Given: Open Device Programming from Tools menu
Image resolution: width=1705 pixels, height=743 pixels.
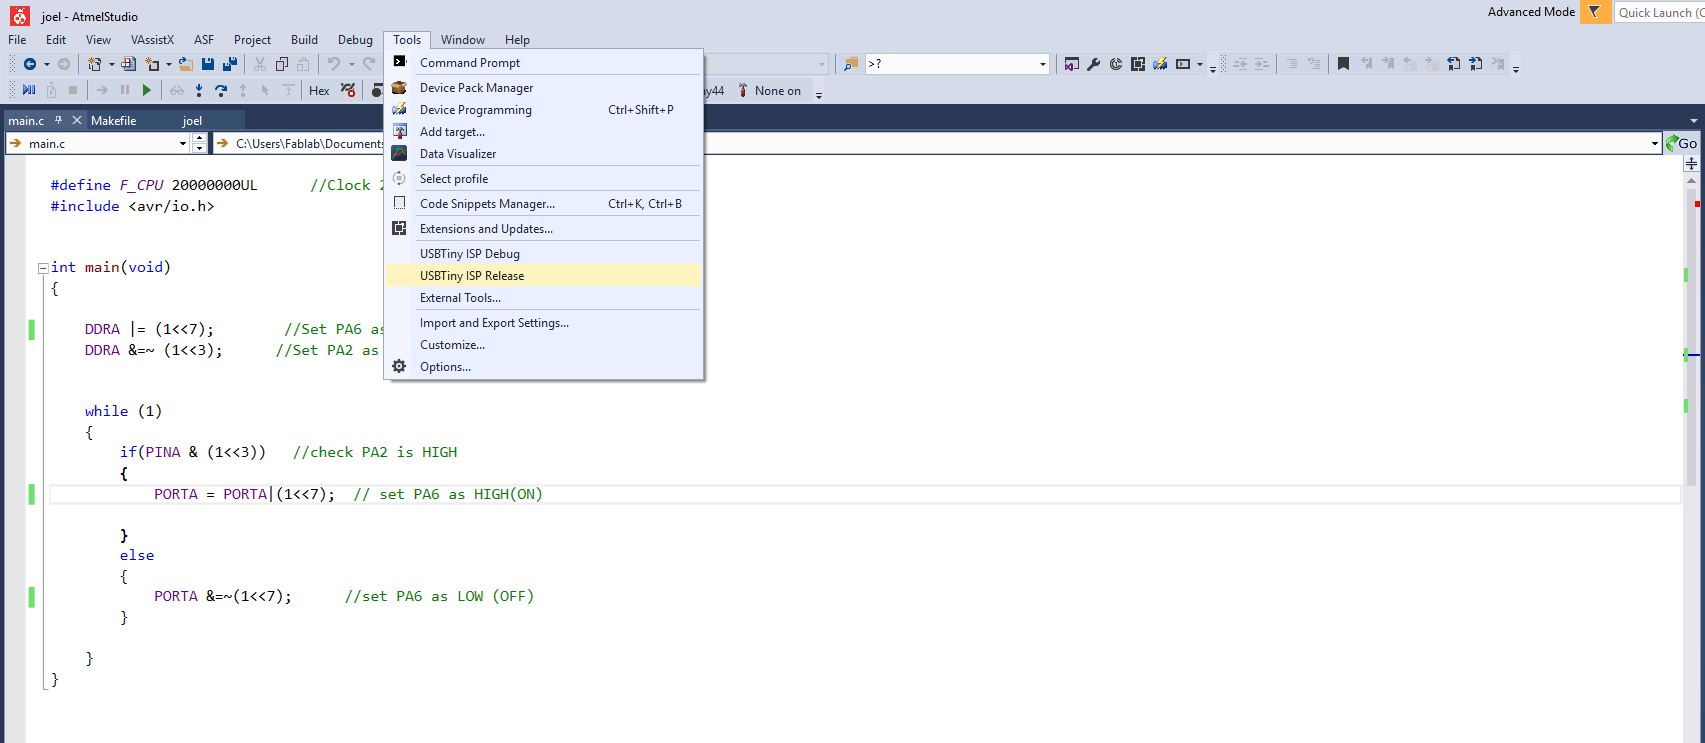Looking at the screenshot, I should (x=543, y=110).
